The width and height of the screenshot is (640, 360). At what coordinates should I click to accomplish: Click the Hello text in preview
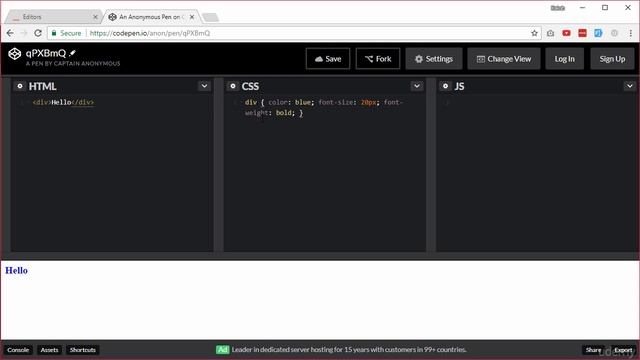click(x=16, y=270)
